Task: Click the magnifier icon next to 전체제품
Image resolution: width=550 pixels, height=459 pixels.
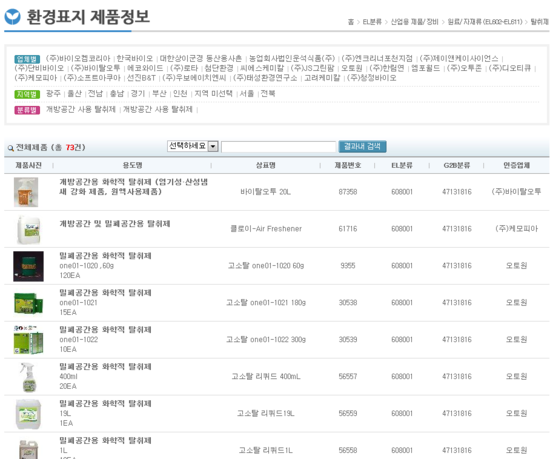Action: tap(11, 148)
